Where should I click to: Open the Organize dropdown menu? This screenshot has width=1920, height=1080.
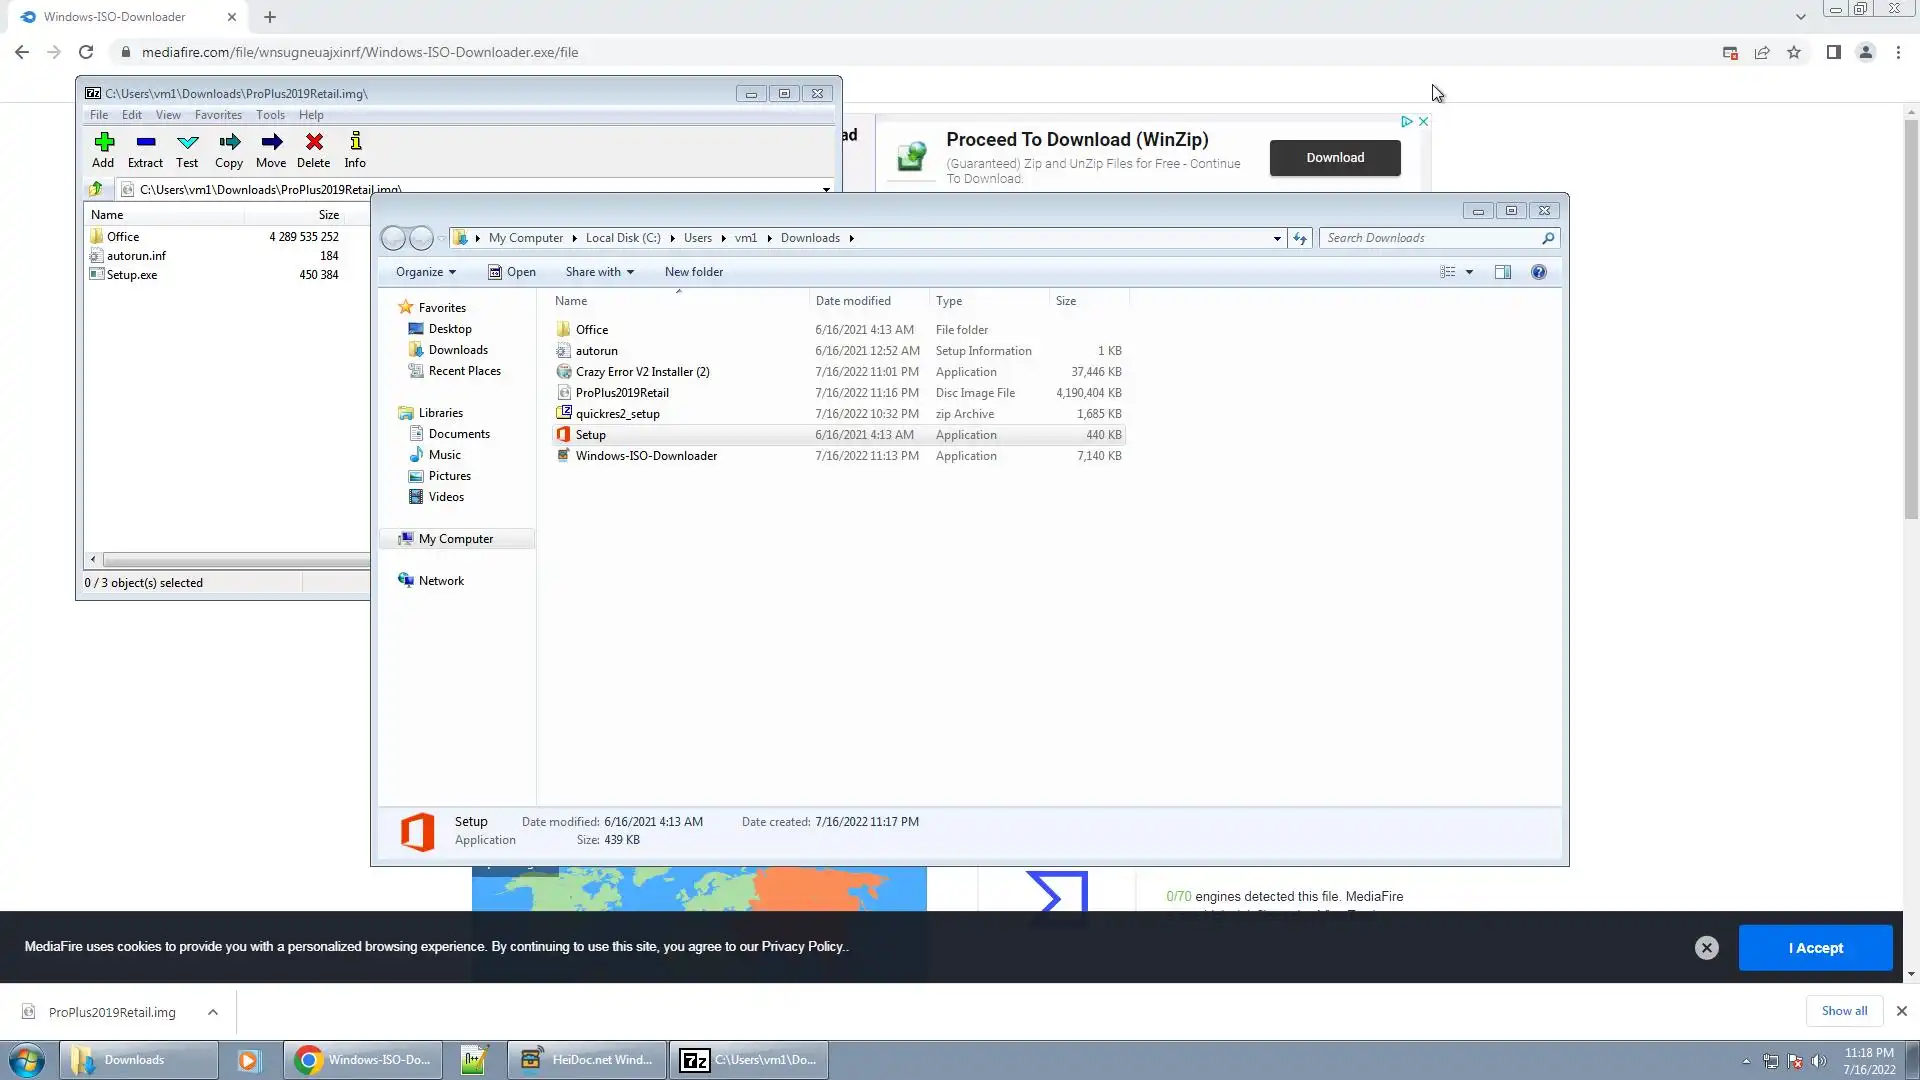tap(425, 272)
